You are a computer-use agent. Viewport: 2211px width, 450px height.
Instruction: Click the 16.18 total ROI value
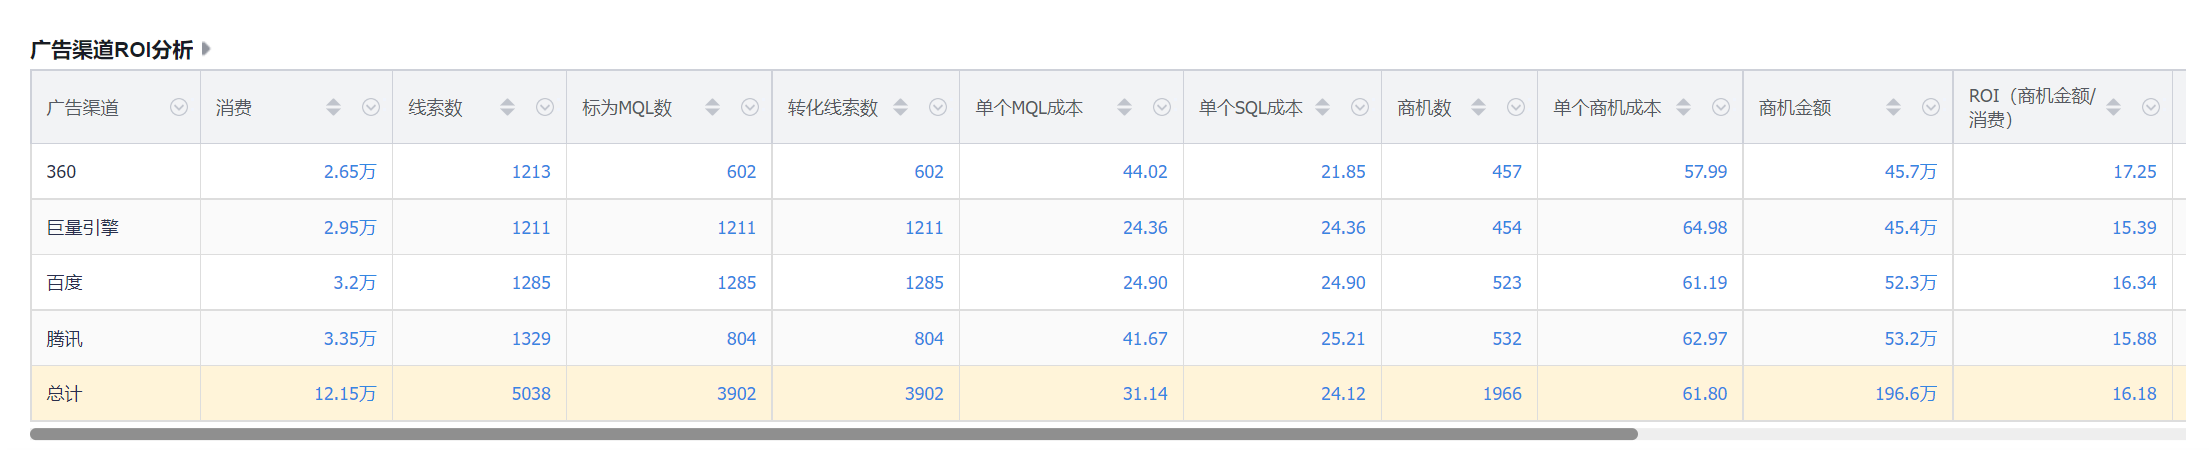pos(2134,394)
